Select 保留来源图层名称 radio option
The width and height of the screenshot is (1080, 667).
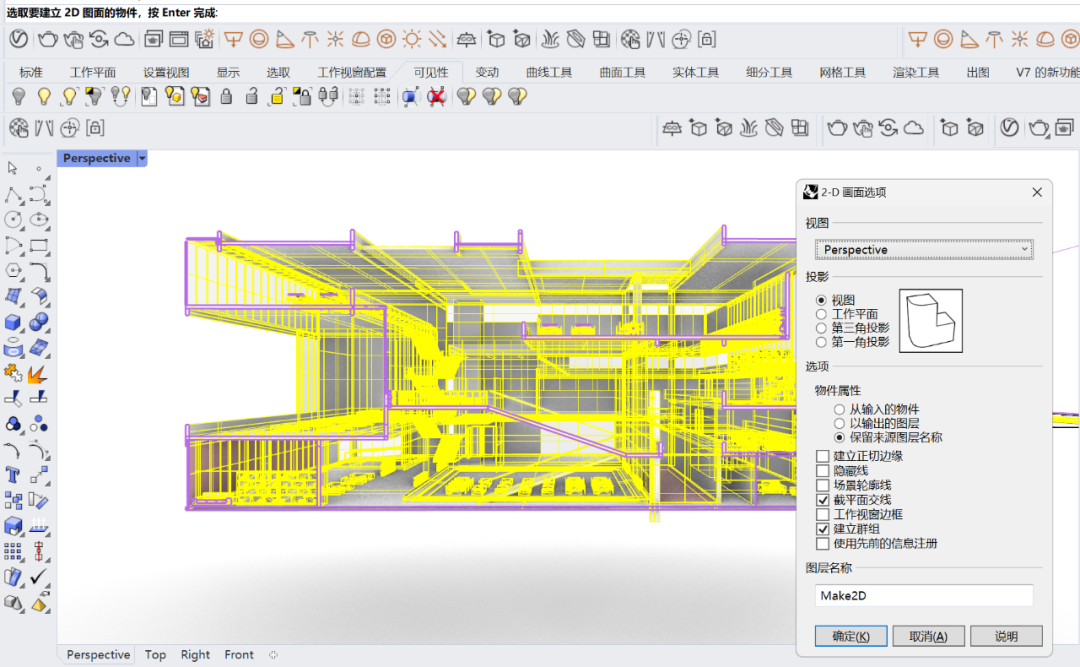(x=839, y=438)
